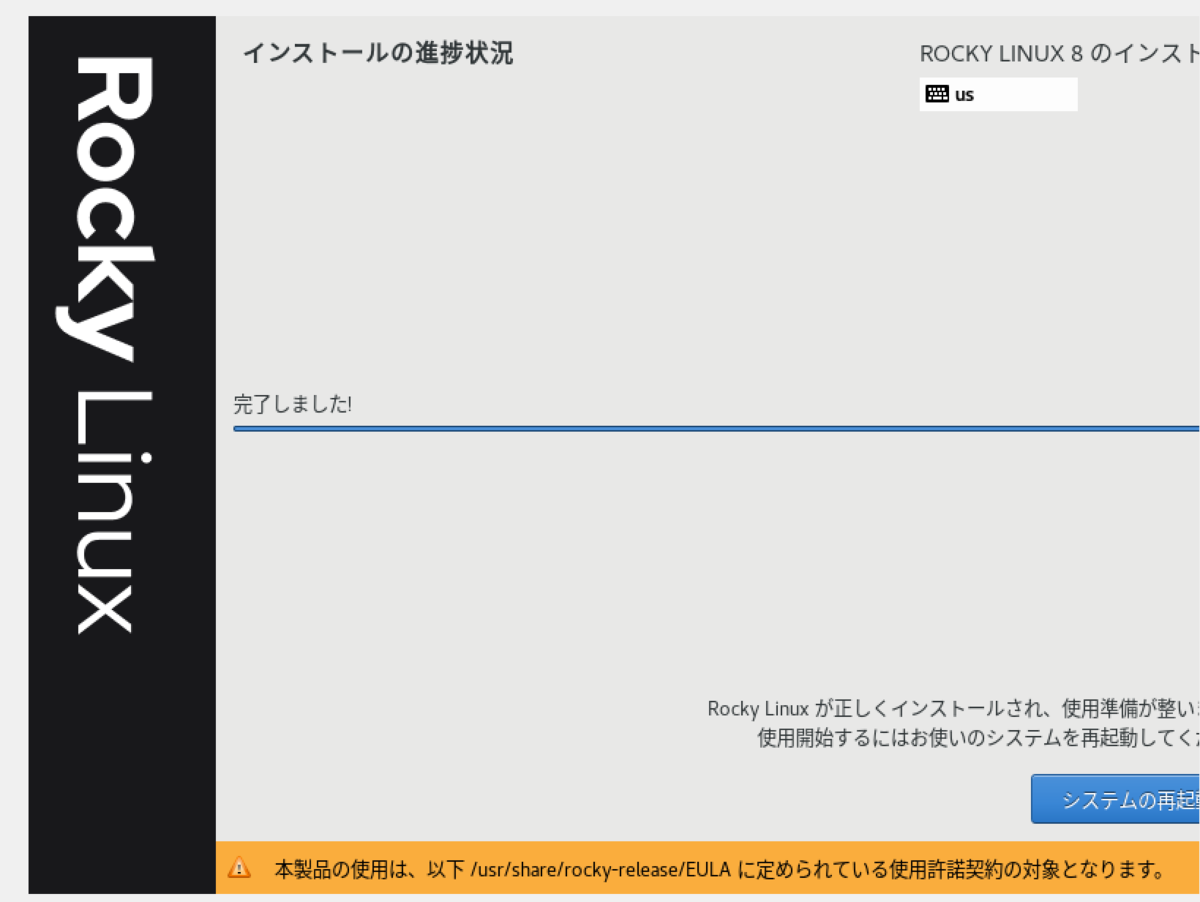Click the installation success message
The width and height of the screenshot is (1200, 902).
(950, 709)
